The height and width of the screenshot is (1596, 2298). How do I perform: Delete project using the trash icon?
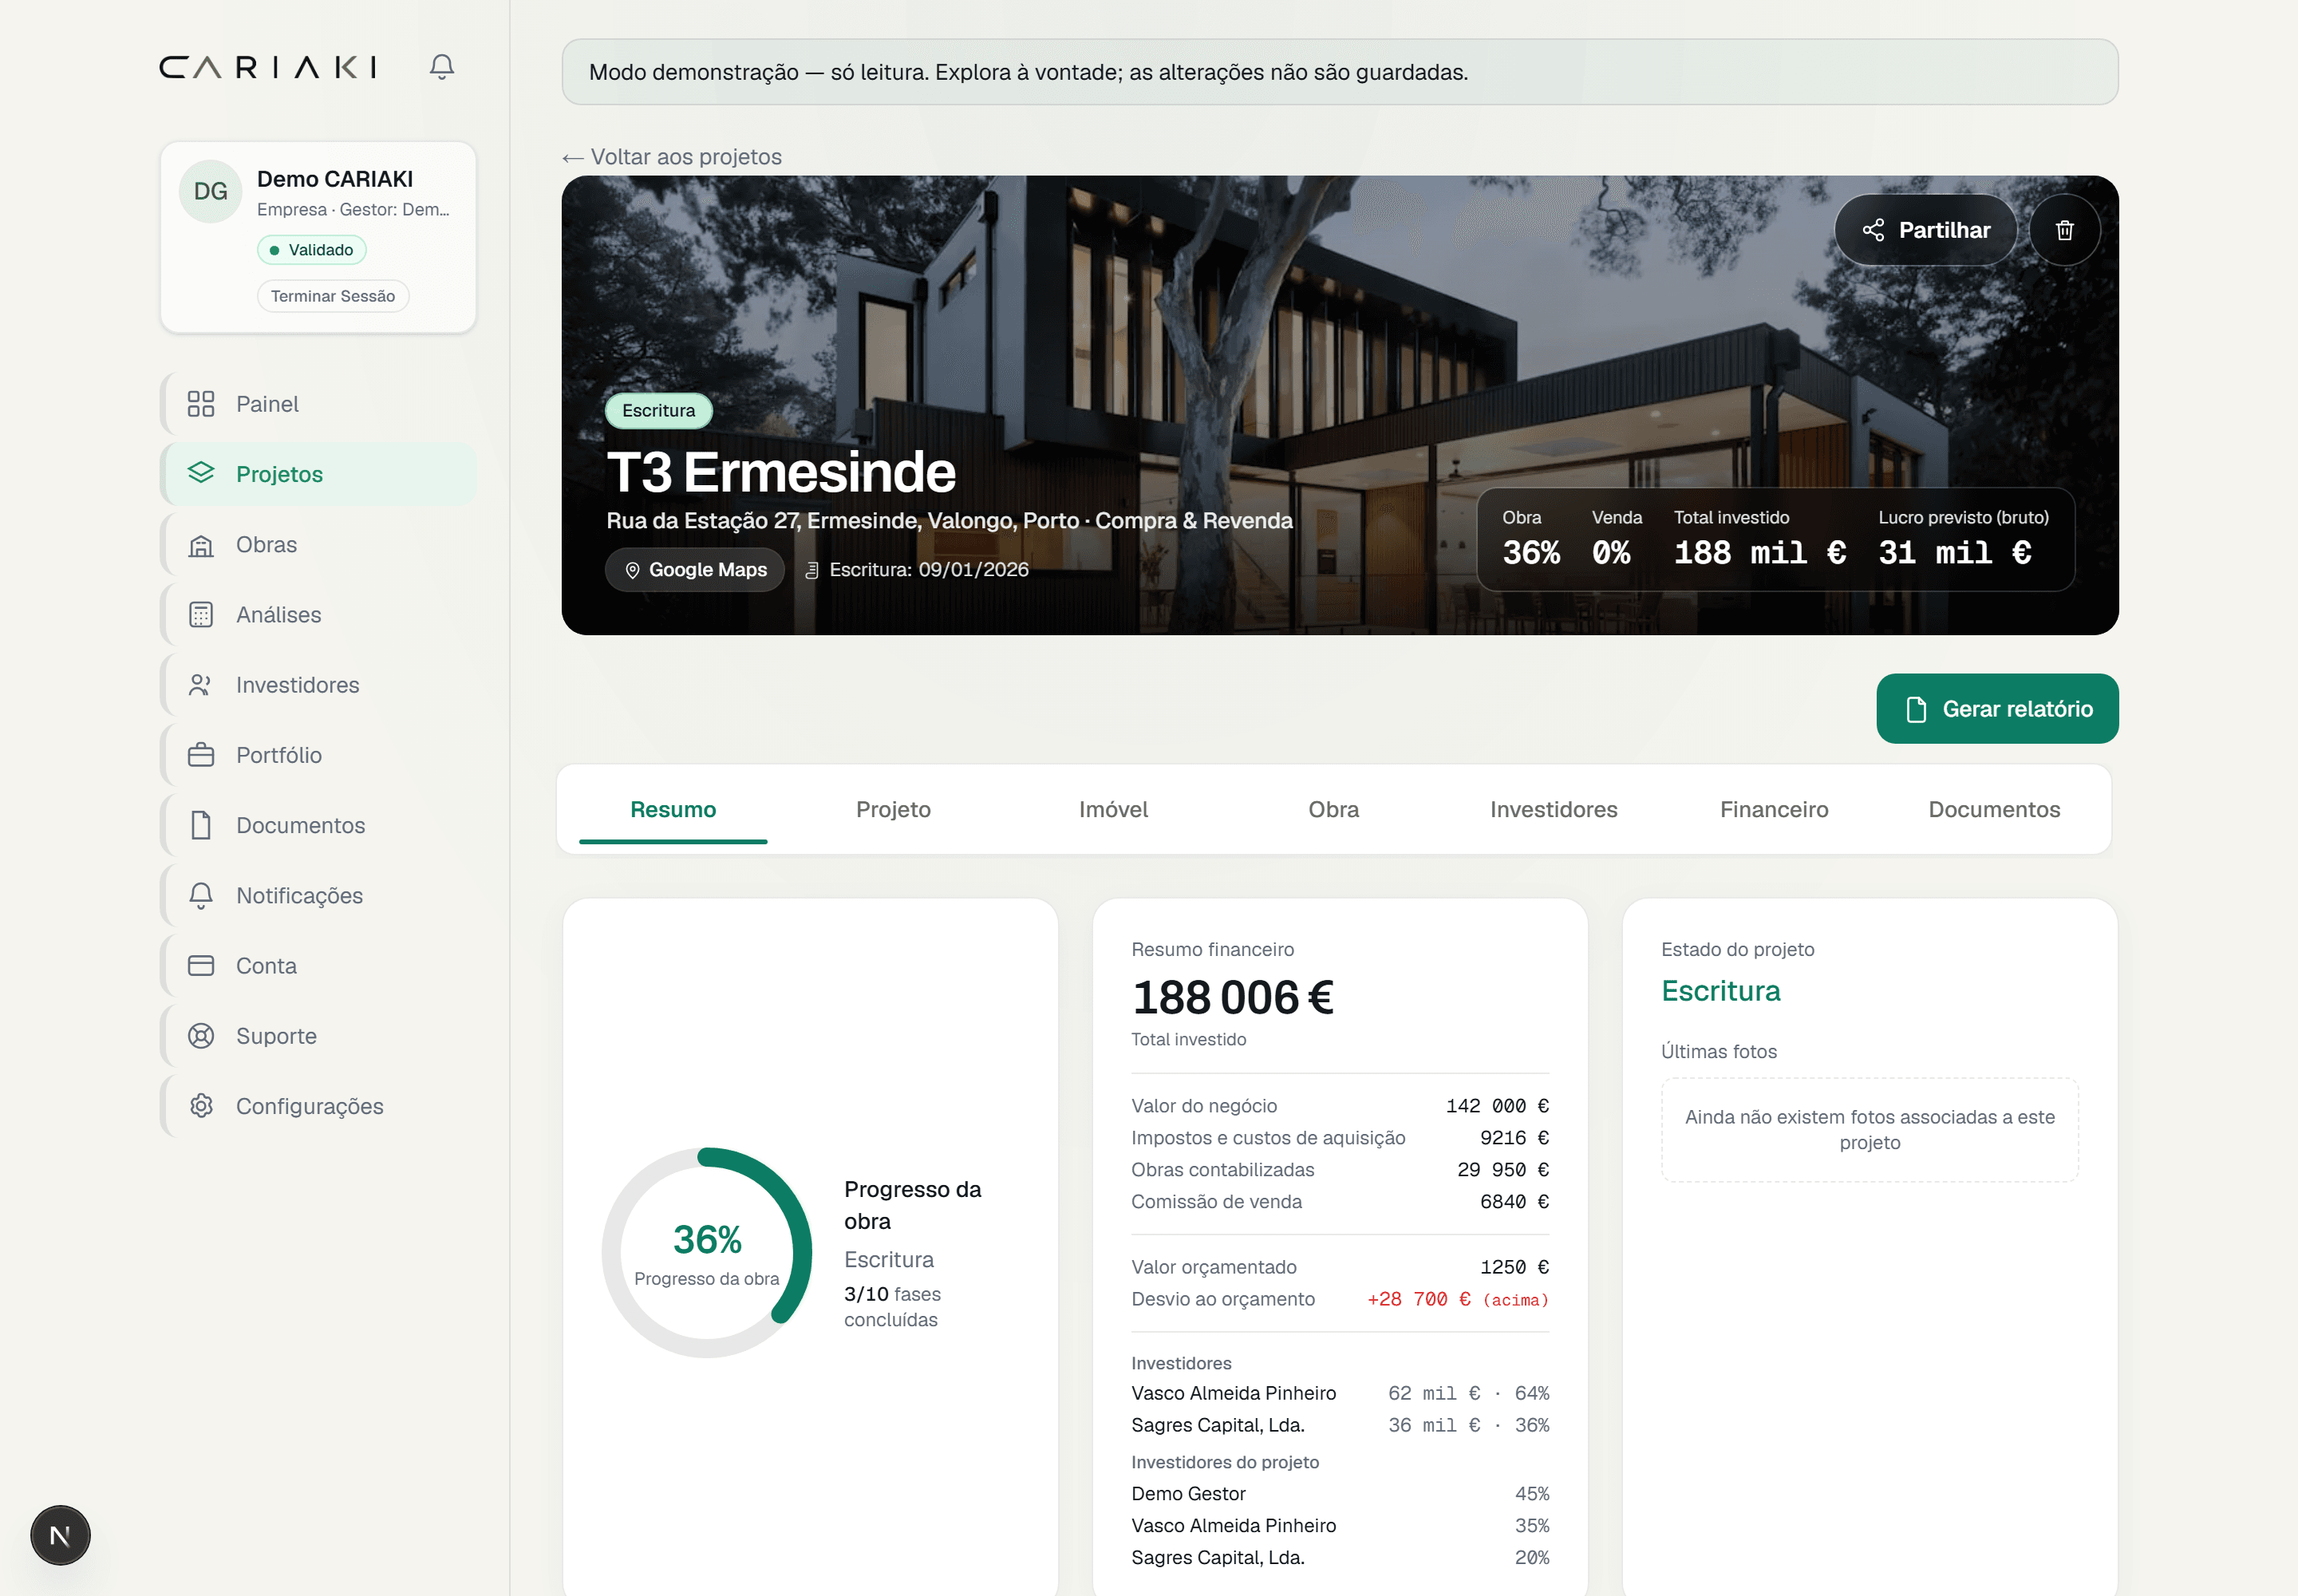click(x=2064, y=230)
